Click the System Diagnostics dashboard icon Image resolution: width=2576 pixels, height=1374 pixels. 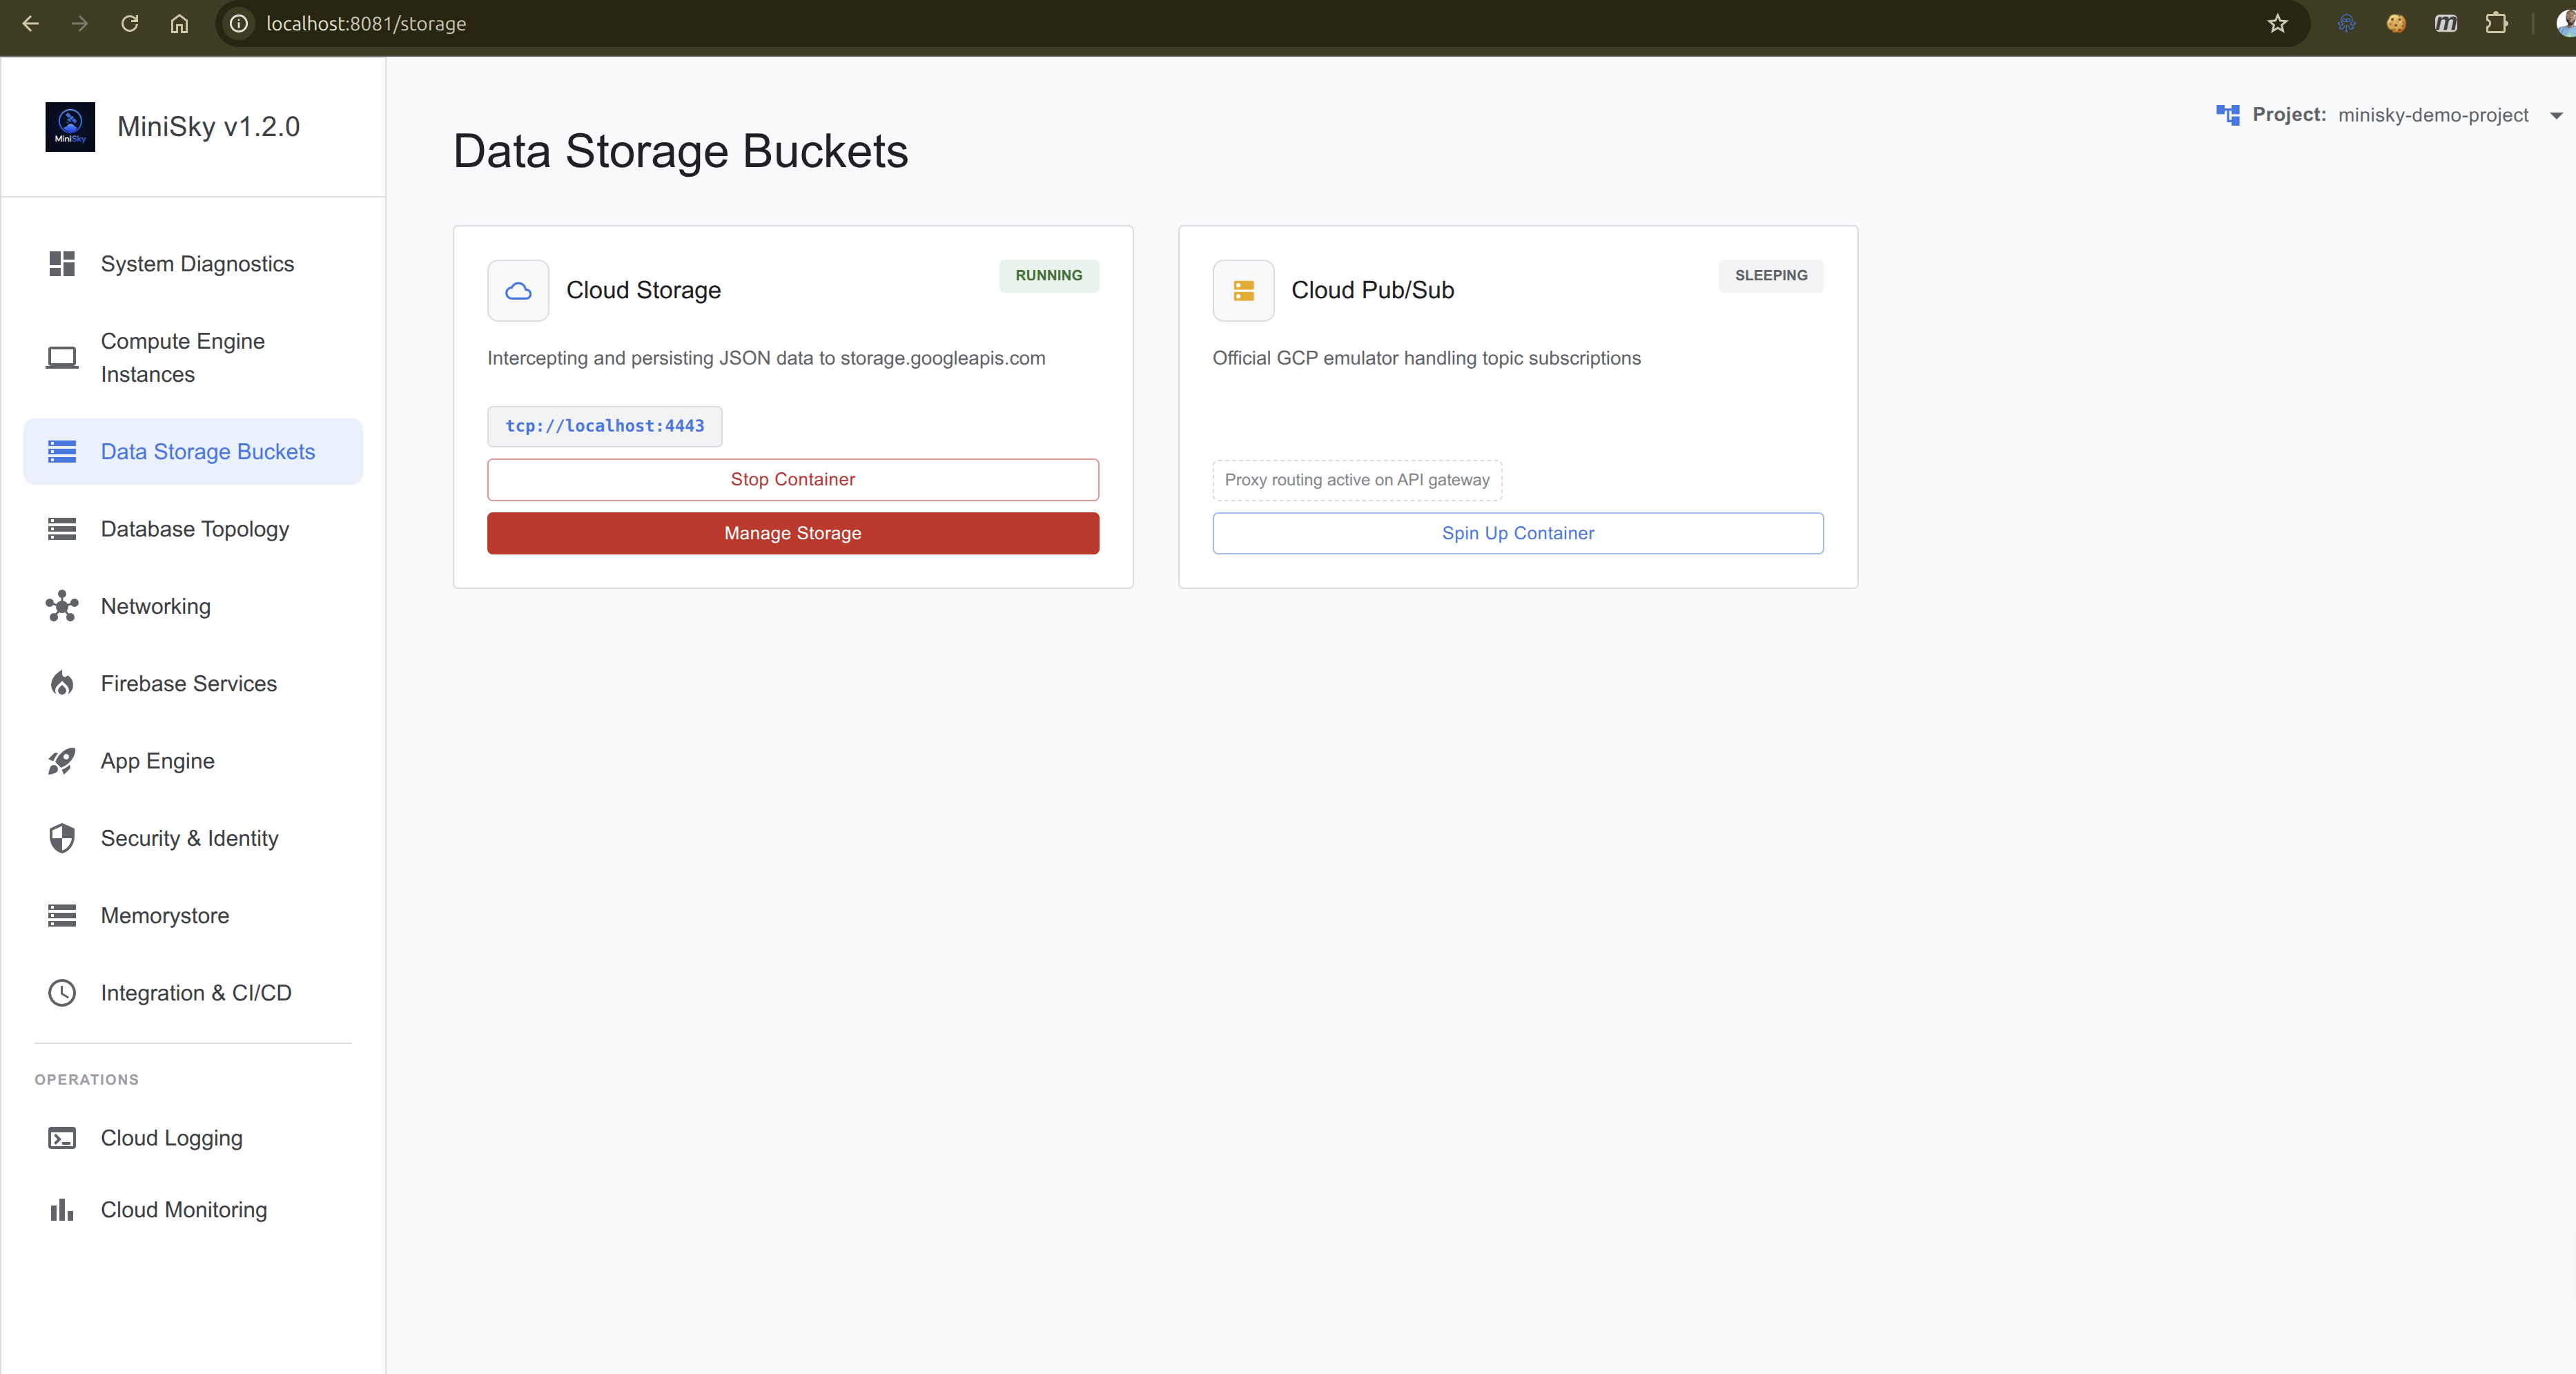(62, 264)
